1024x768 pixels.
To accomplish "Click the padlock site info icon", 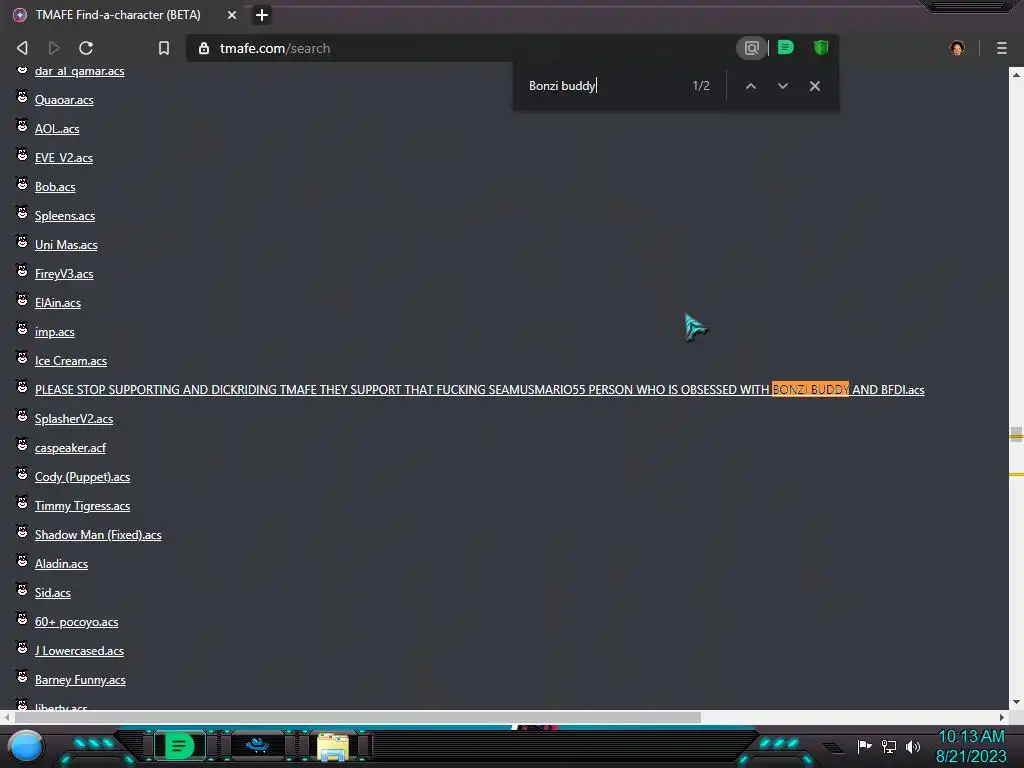I will 204,48.
